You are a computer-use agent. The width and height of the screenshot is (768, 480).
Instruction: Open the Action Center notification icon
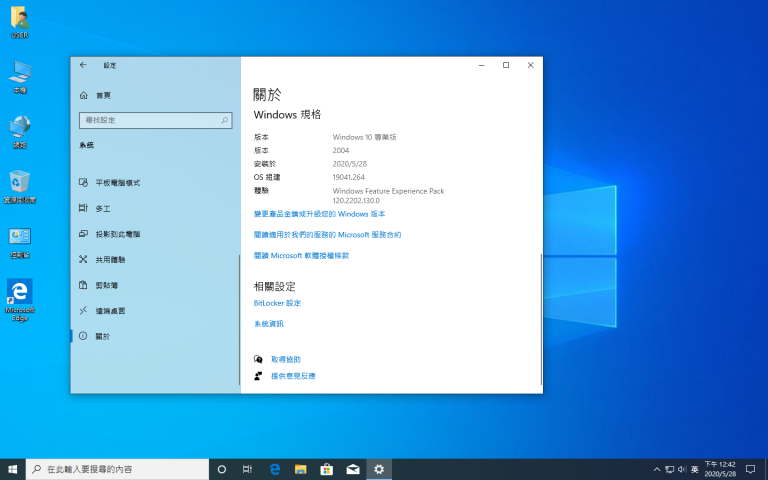750,469
